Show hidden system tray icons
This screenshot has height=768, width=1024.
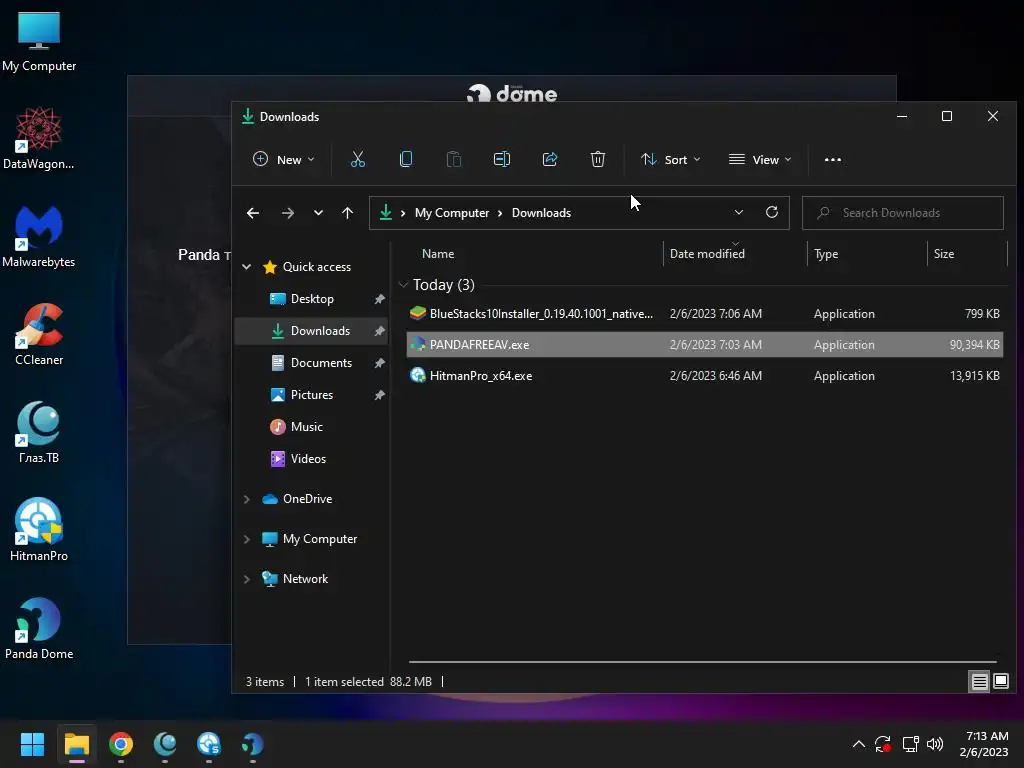[859, 744]
